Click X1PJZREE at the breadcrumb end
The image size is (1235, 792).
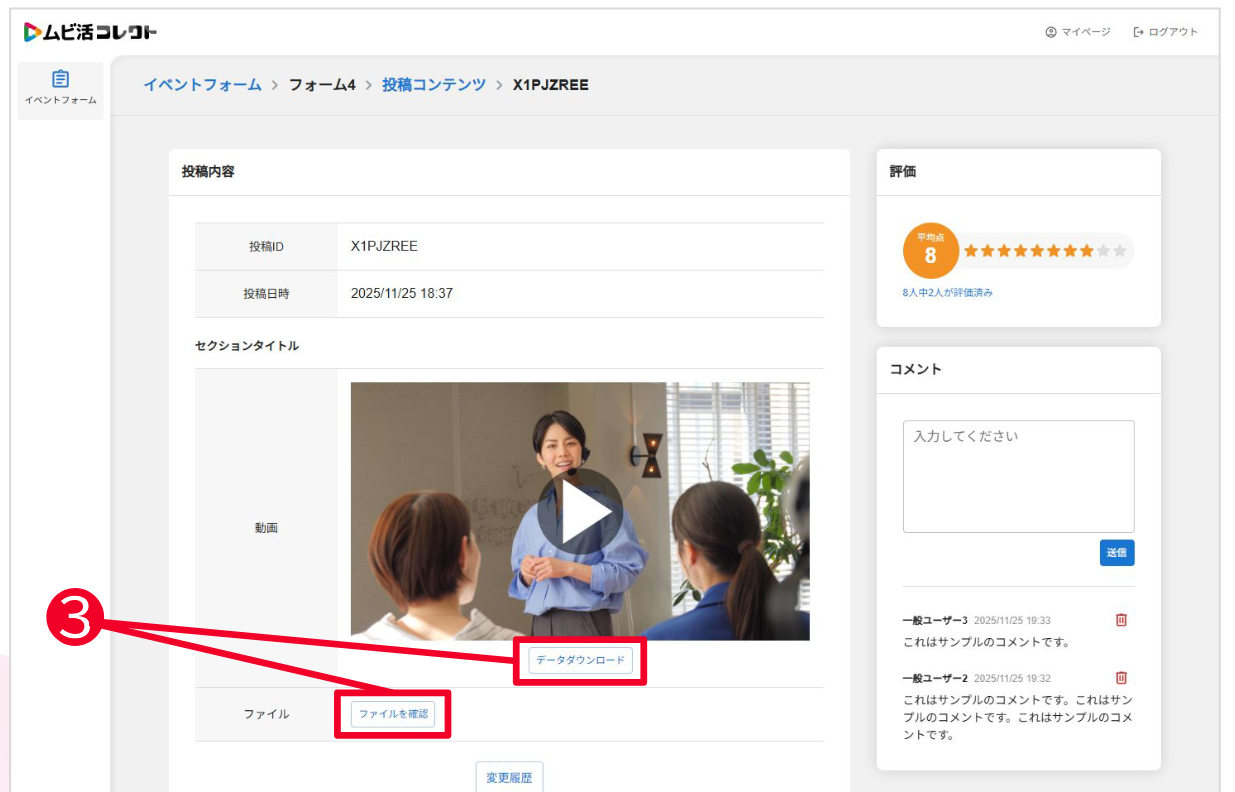(551, 85)
